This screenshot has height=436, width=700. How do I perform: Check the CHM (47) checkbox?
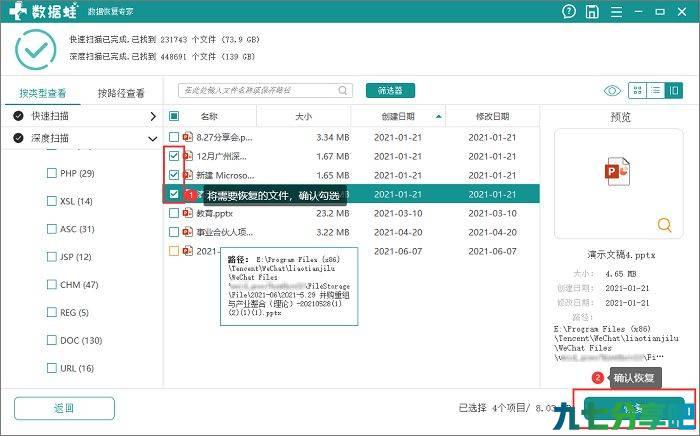(x=52, y=284)
